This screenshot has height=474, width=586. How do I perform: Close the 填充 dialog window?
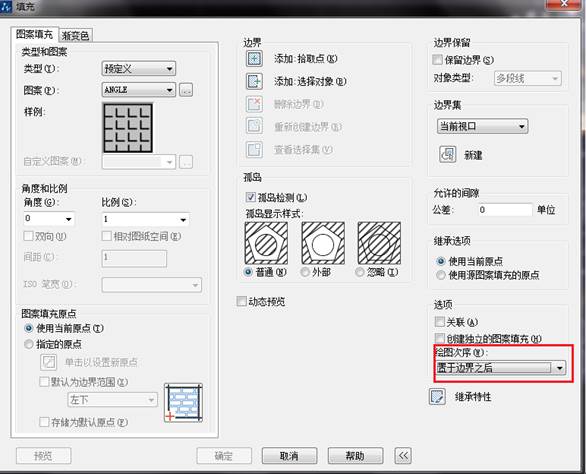coord(565,4)
